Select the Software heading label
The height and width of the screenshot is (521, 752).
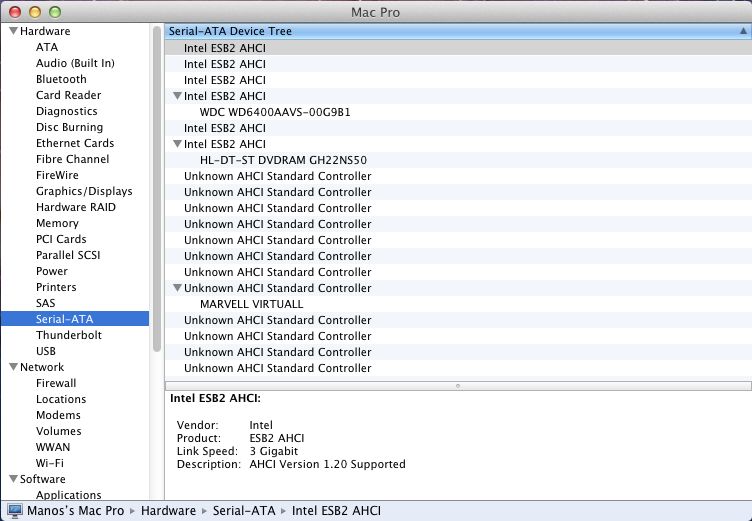tap(43, 479)
